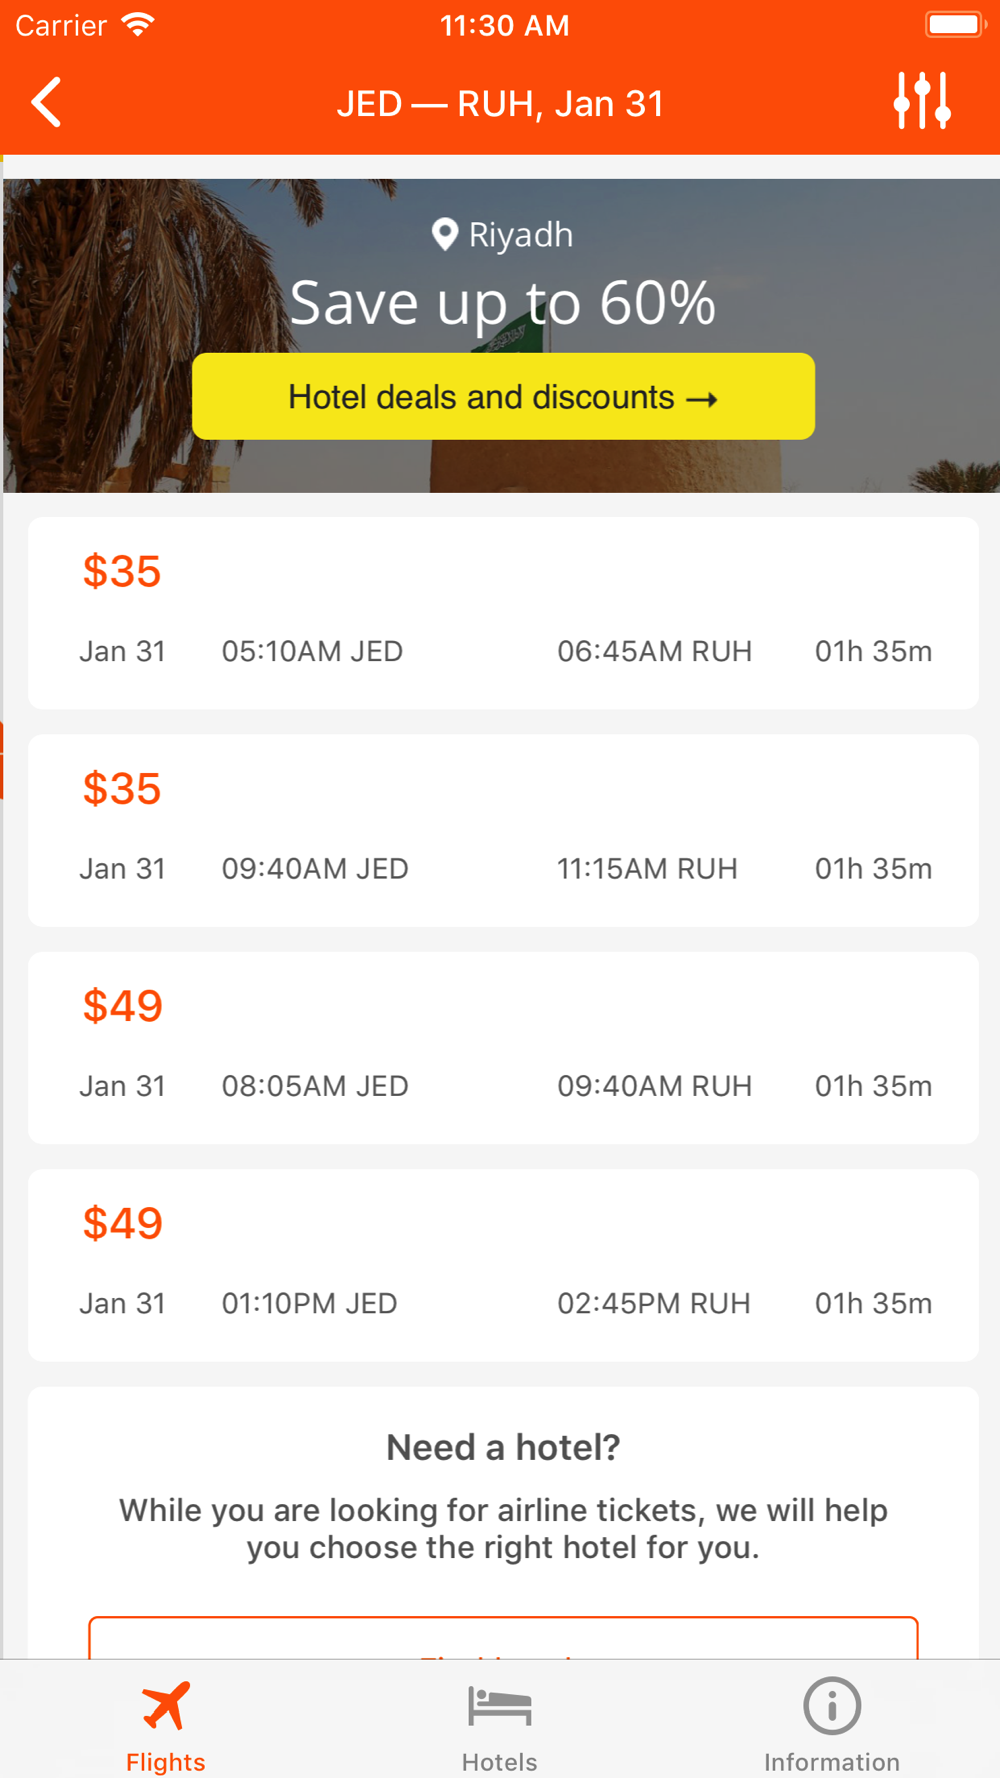Tap the battery indicator icon
Screen dimensions: 1000x1778
(x=955, y=25)
